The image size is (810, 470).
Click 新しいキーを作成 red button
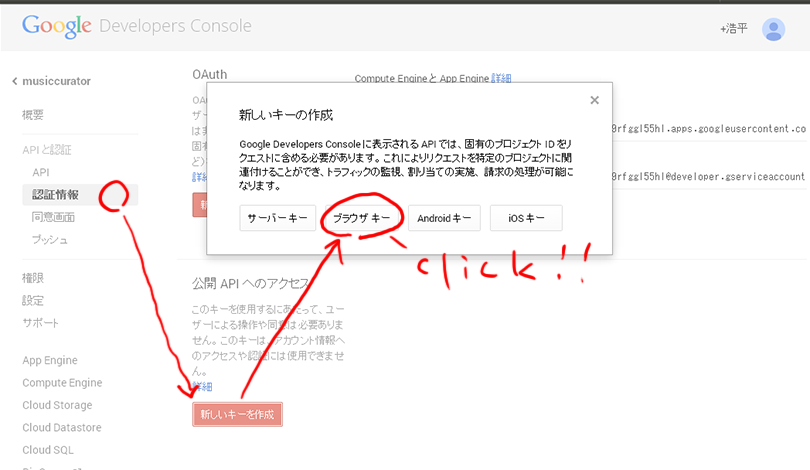coord(238,414)
